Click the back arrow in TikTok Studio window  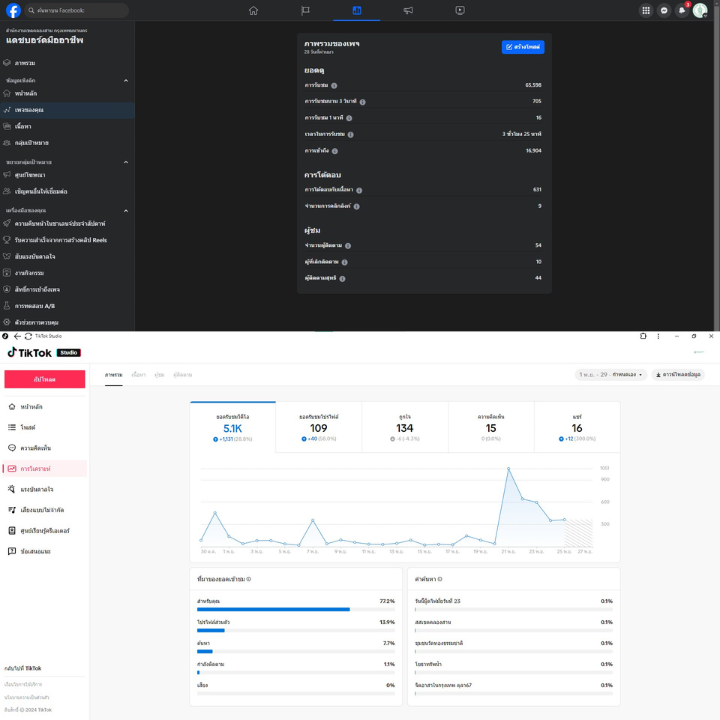point(17,336)
